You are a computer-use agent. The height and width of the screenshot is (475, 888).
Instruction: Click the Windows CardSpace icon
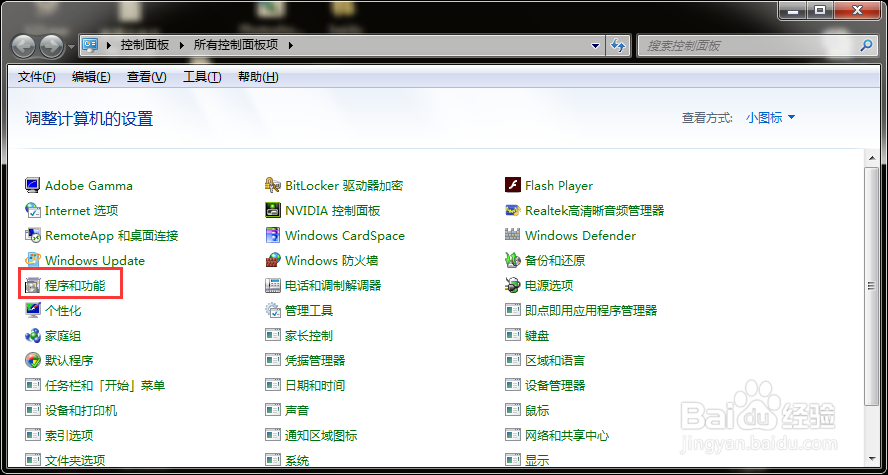point(273,235)
